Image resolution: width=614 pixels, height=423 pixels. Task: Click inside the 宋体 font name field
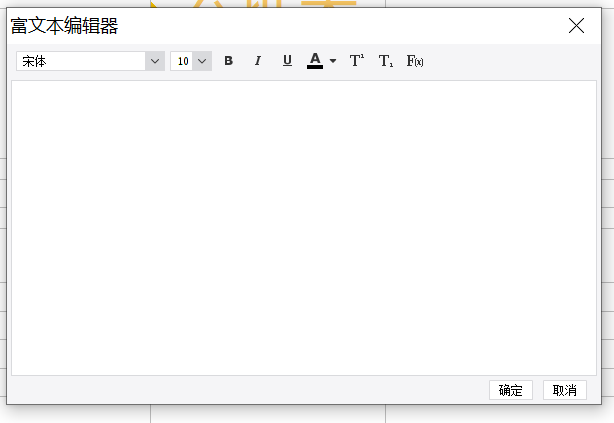click(x=81, y=61)
